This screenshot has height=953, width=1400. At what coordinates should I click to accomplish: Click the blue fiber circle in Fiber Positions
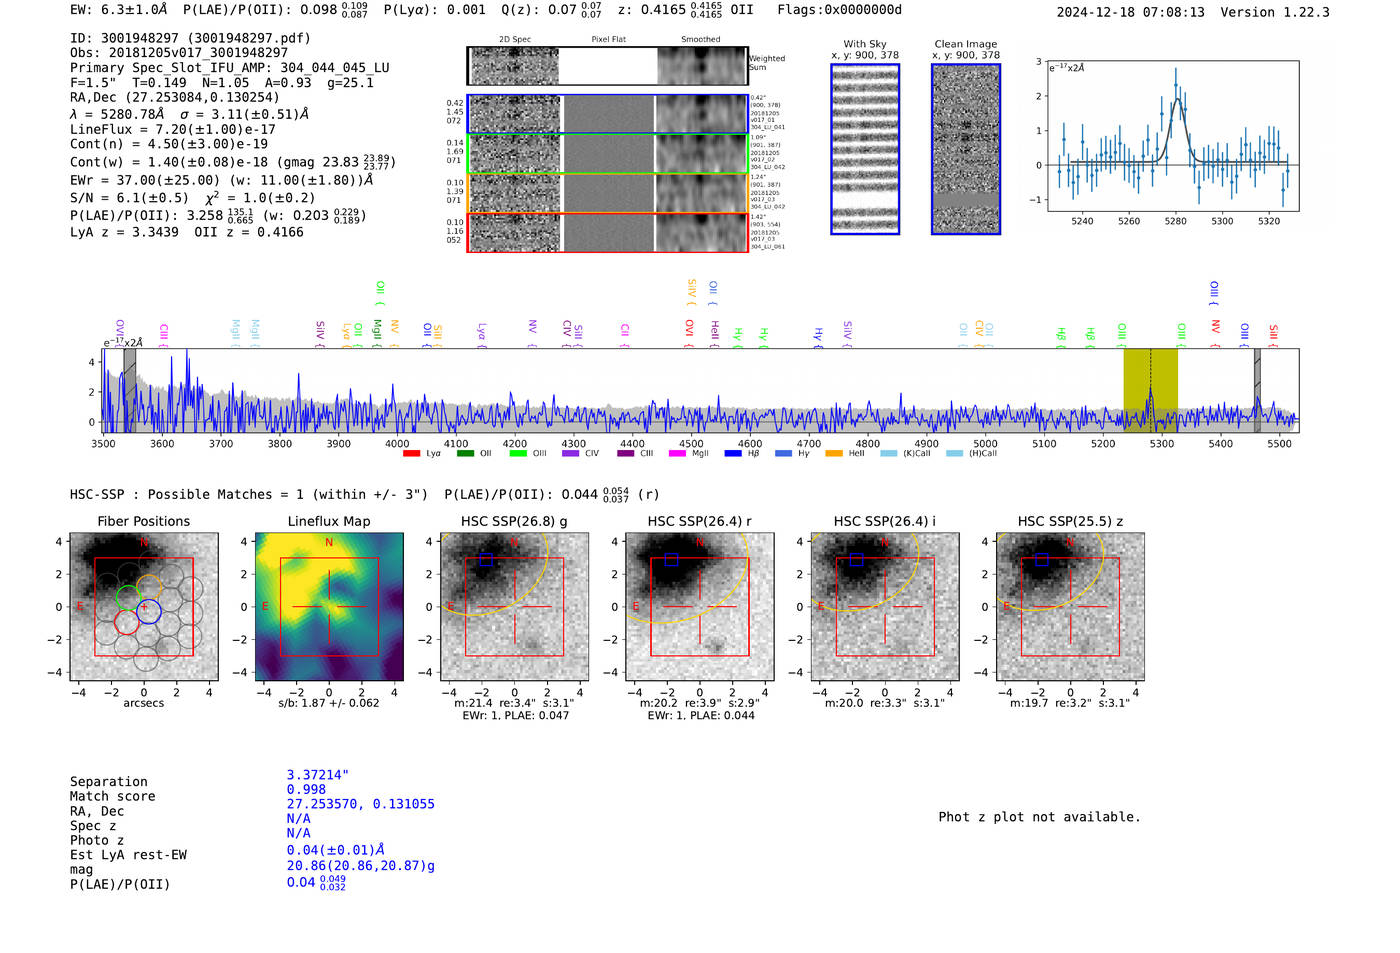click(148, 611)
